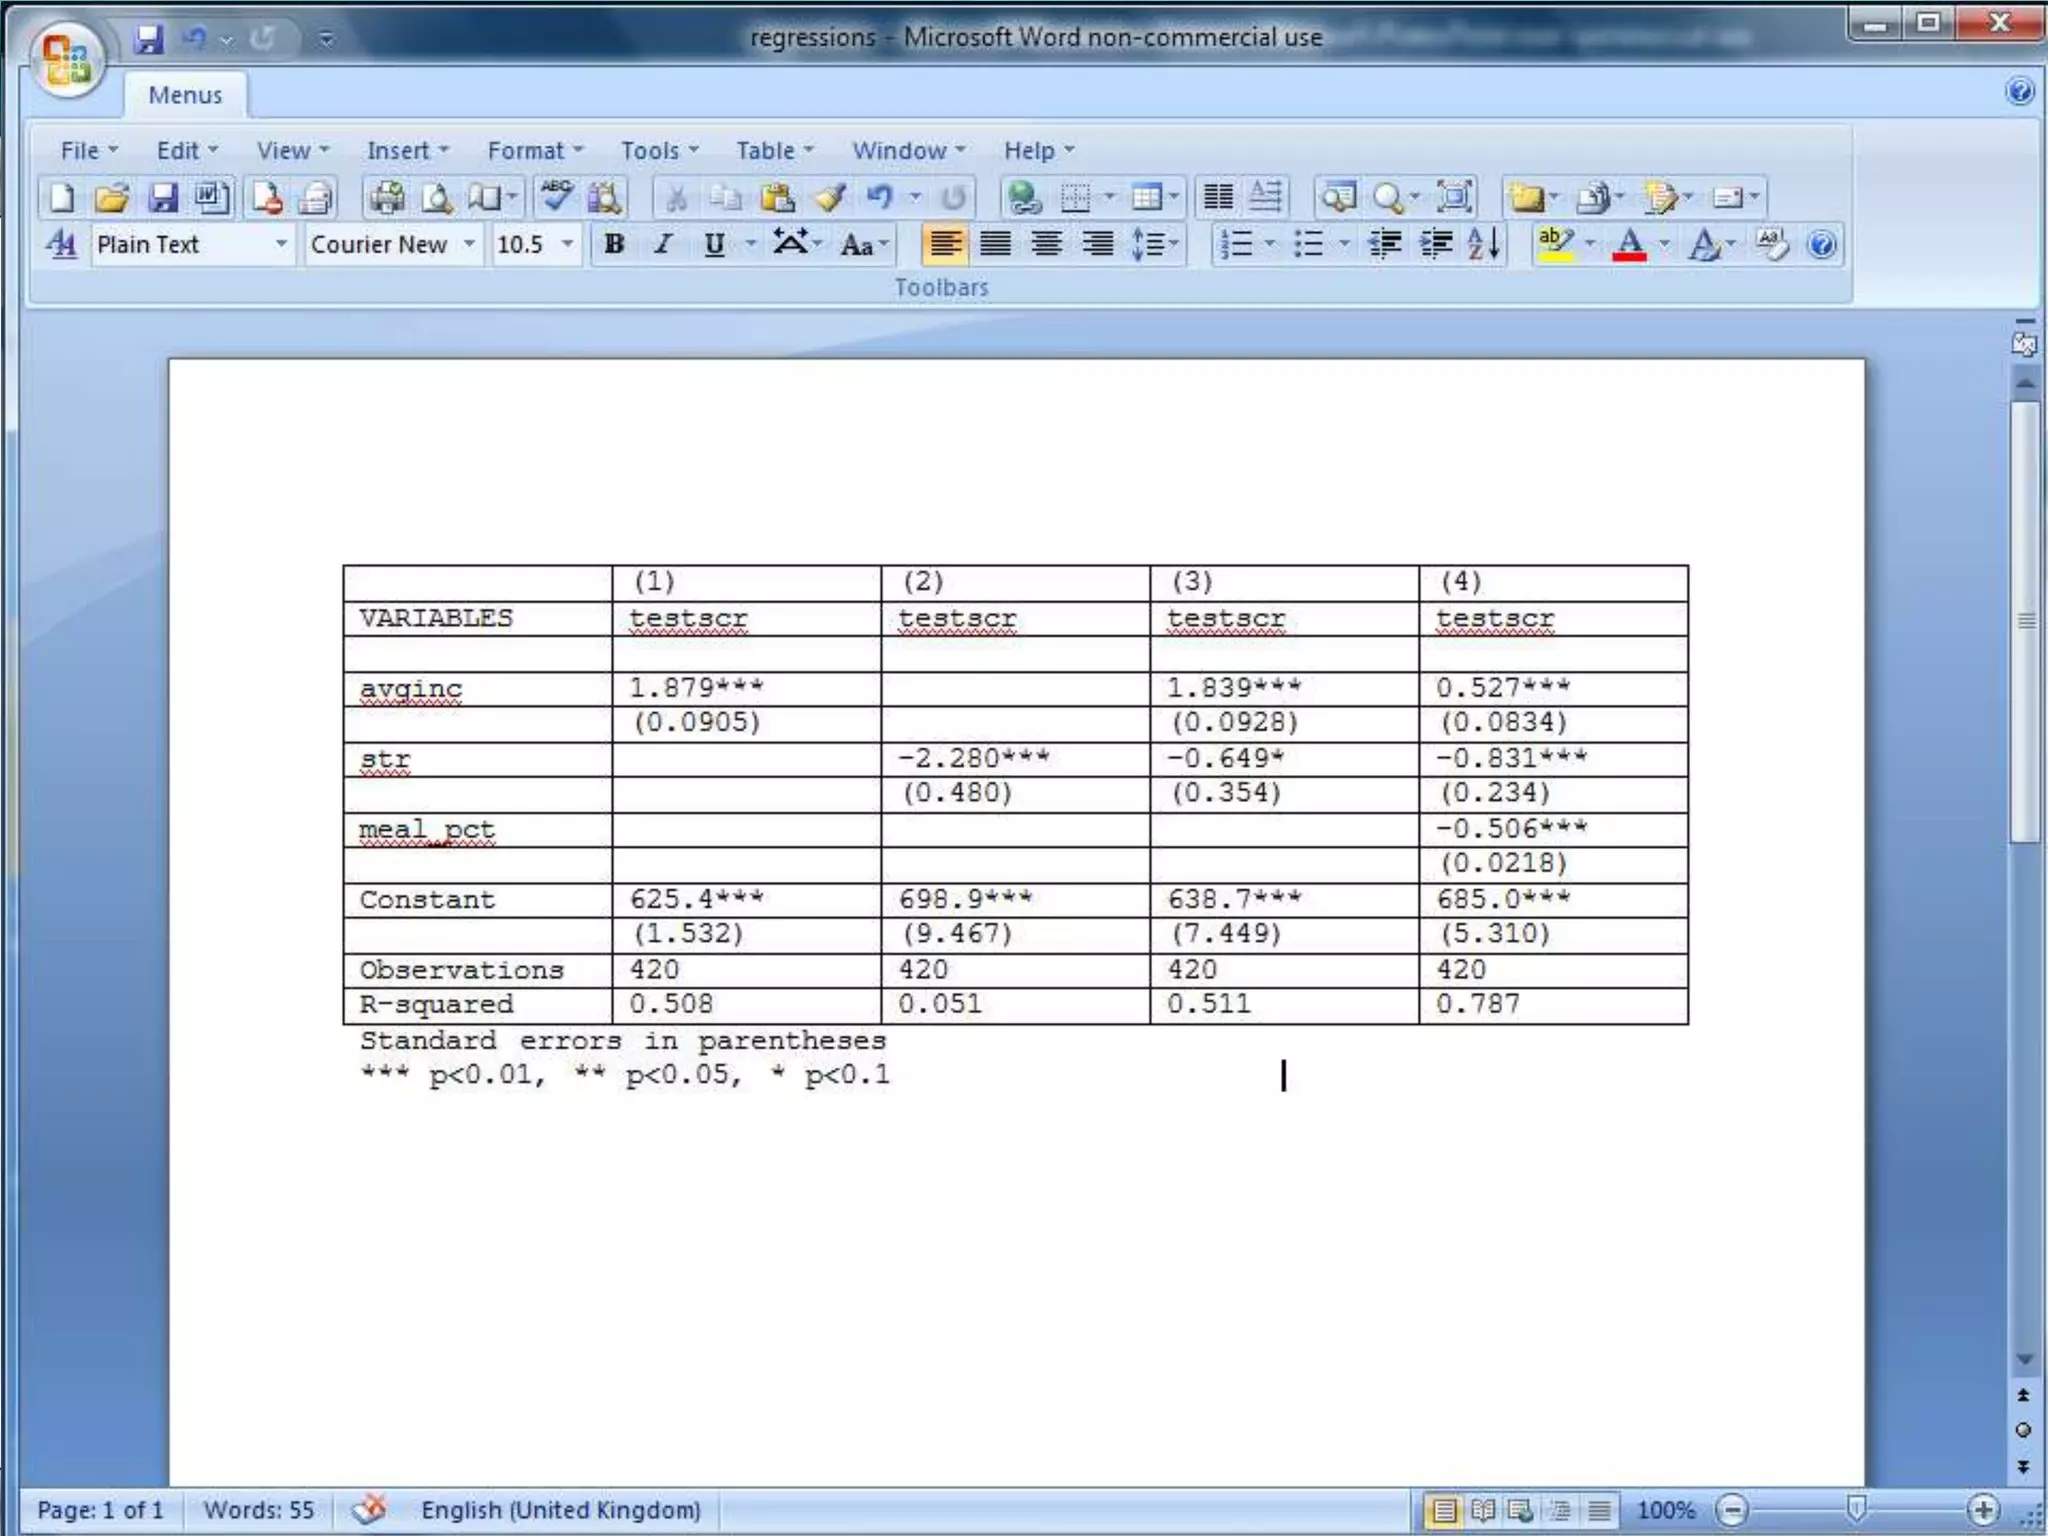Click the Sort A-Z icon
Image resolution: width=2048 pixels, height=1536 pixels.
[1484, 244]
